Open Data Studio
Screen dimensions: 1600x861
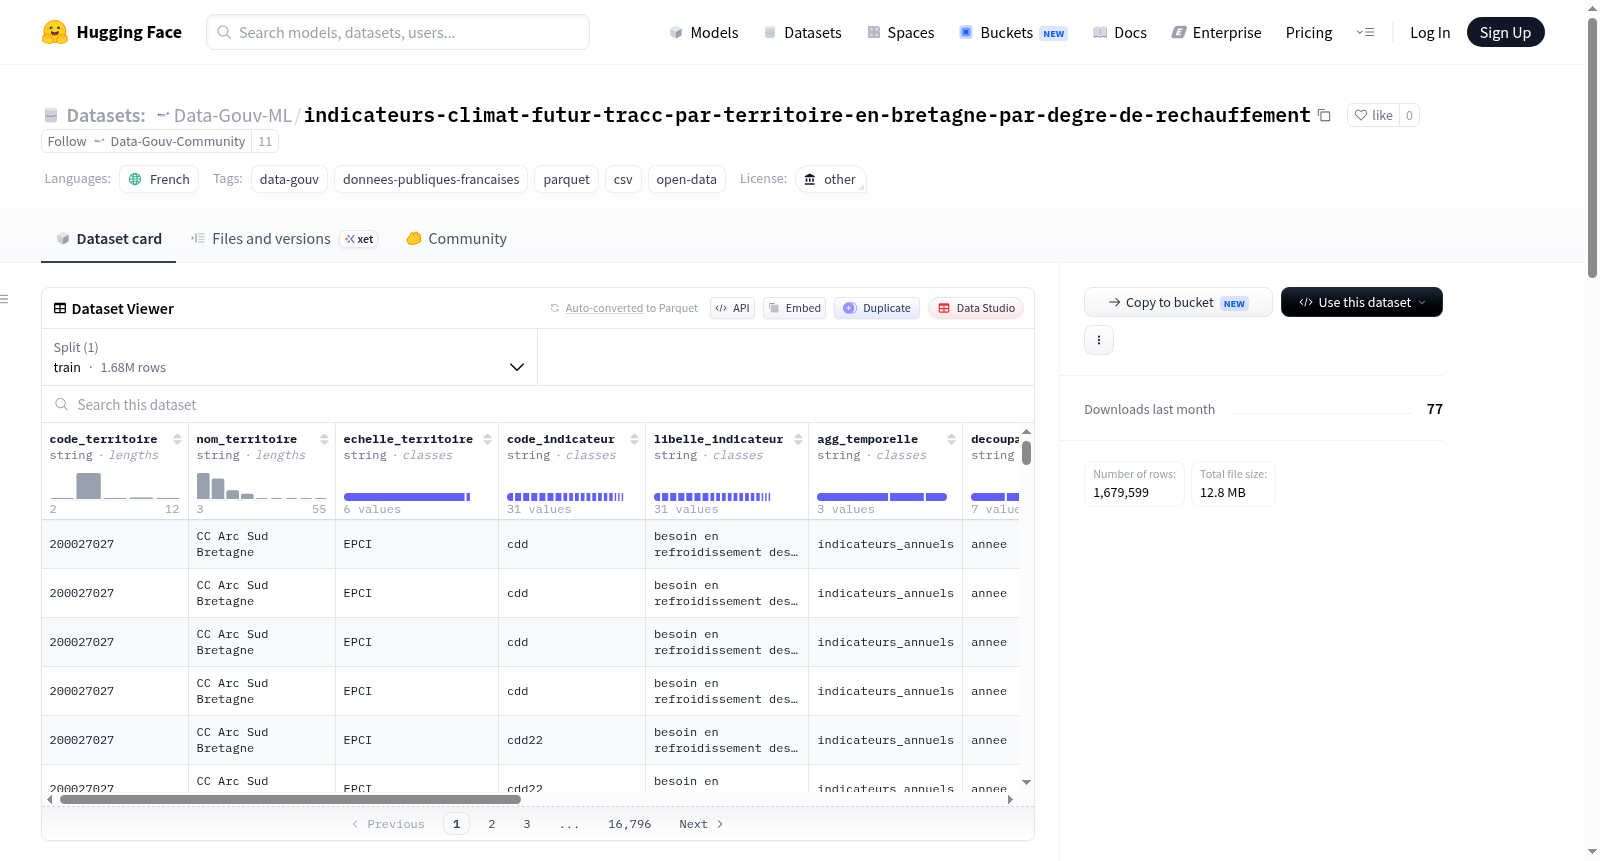(x=976, y=308)
